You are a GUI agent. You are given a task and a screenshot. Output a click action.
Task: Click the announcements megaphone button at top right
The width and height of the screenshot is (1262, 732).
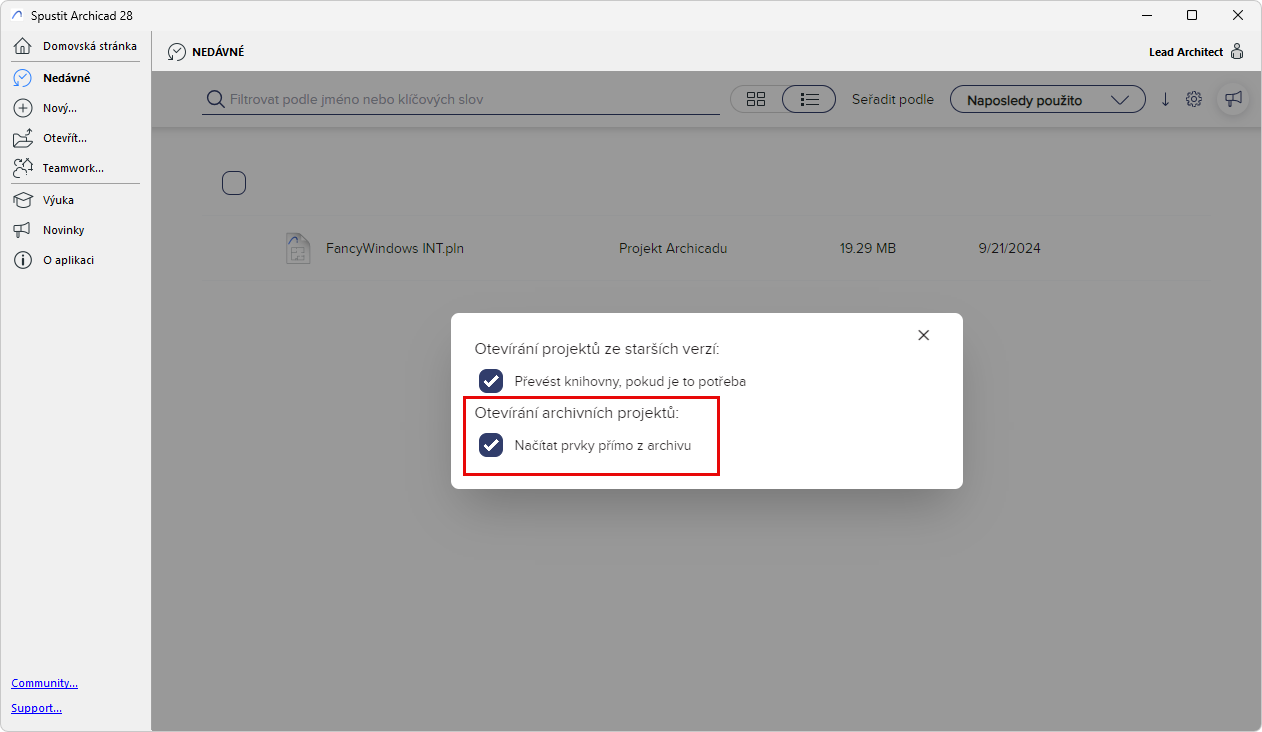coord(1233,98)
